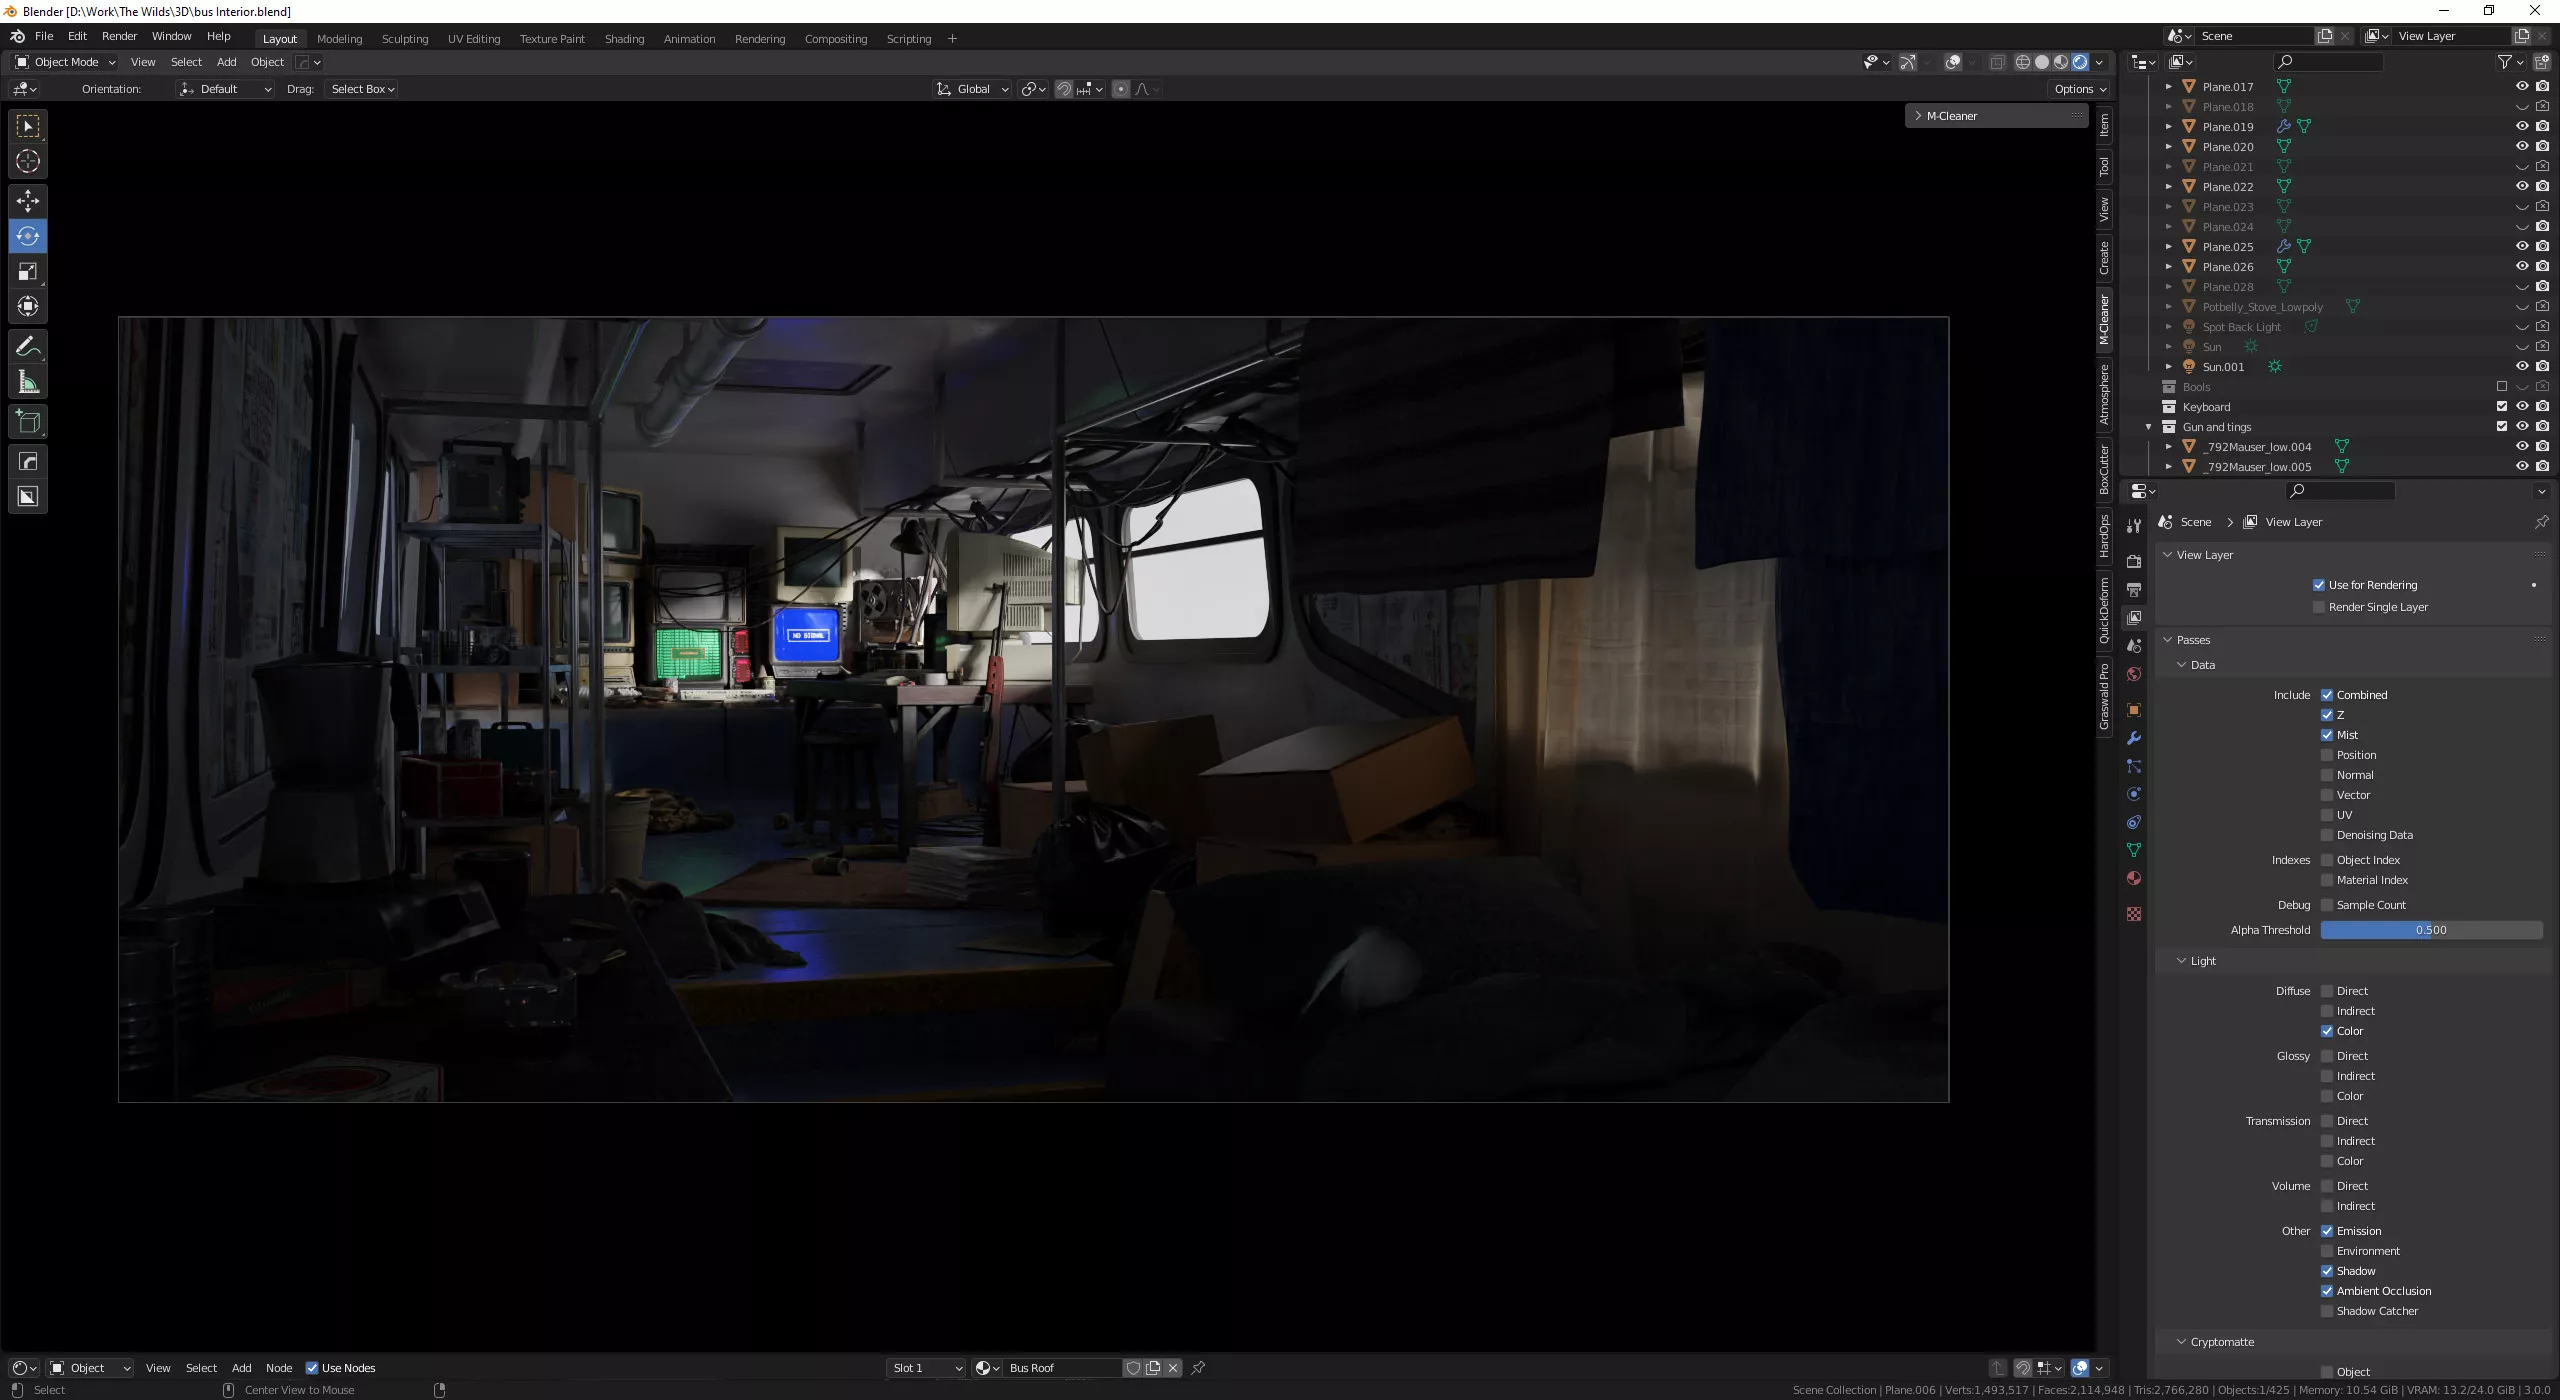Open the Select Box drag dropdown

(363, 89)
